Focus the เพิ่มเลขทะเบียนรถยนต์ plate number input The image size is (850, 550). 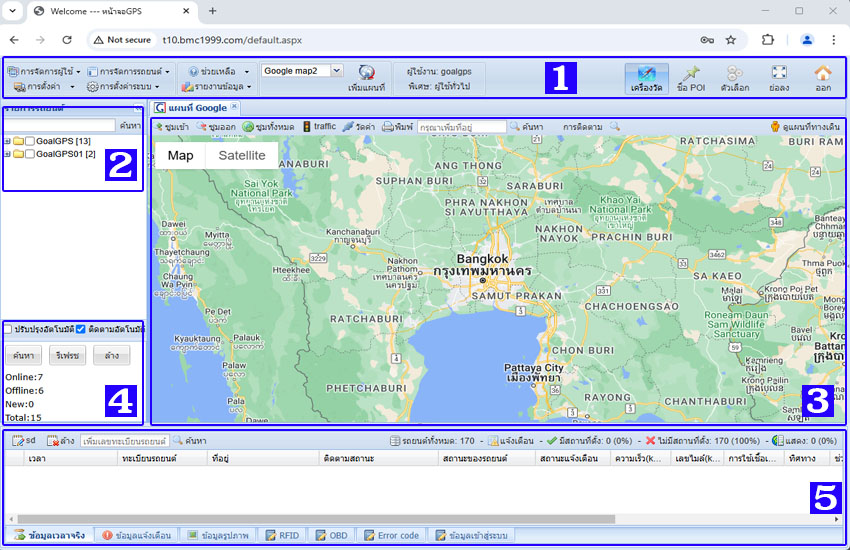click(125, 441)
